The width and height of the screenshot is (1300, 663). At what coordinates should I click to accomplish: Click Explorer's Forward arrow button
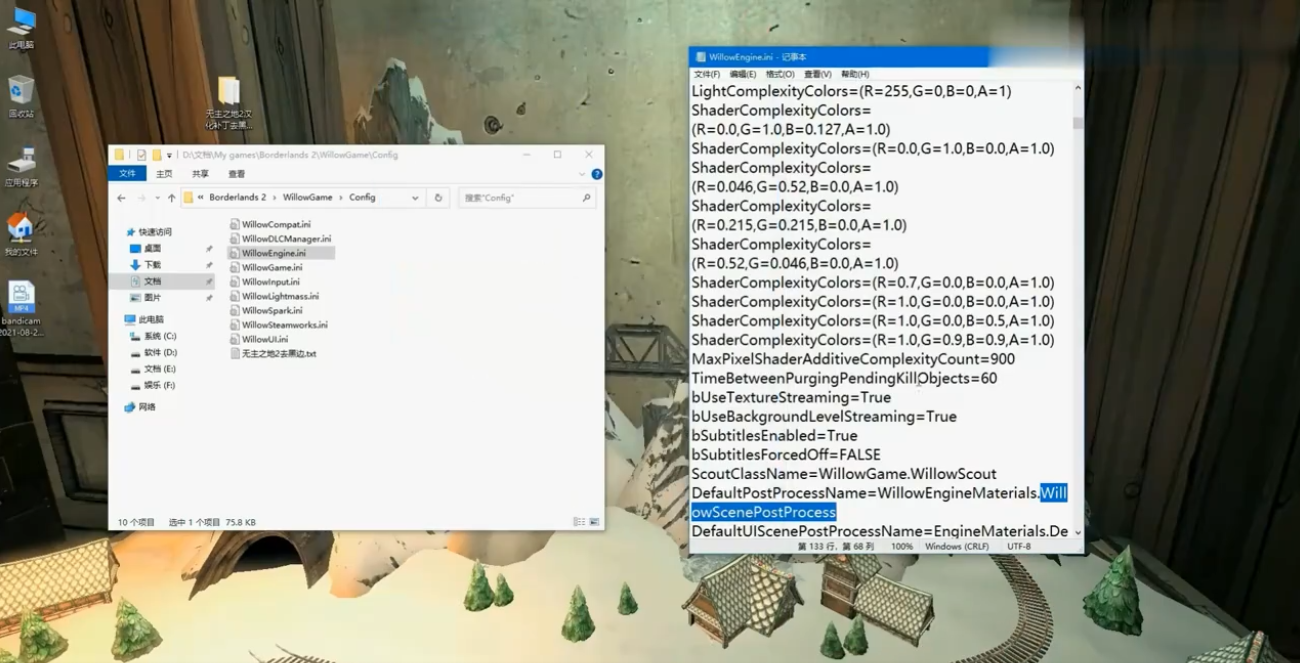pos(140,198)
